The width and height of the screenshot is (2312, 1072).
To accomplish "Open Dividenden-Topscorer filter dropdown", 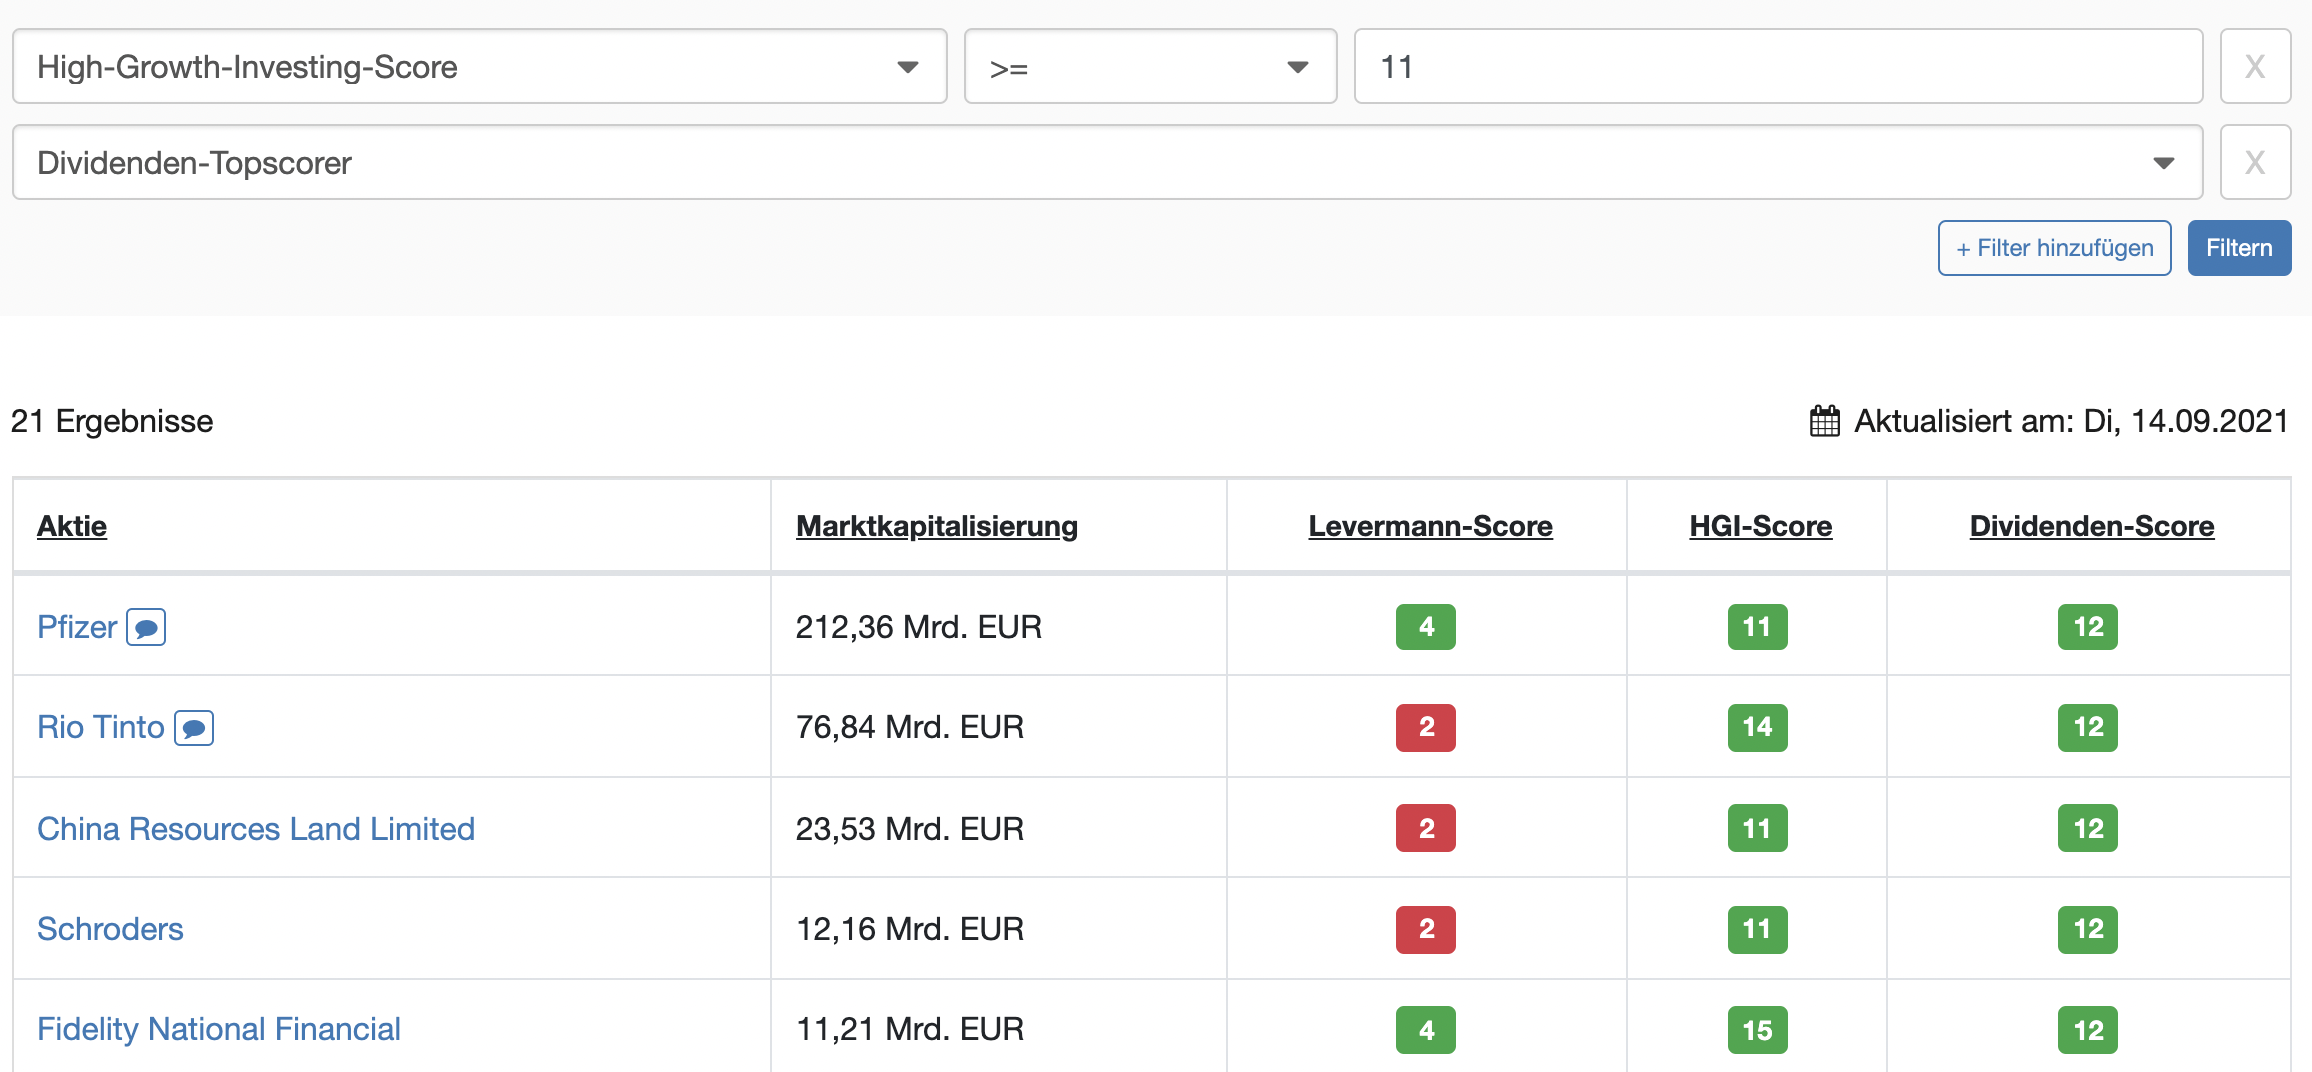I will (x=1108, y=163).
